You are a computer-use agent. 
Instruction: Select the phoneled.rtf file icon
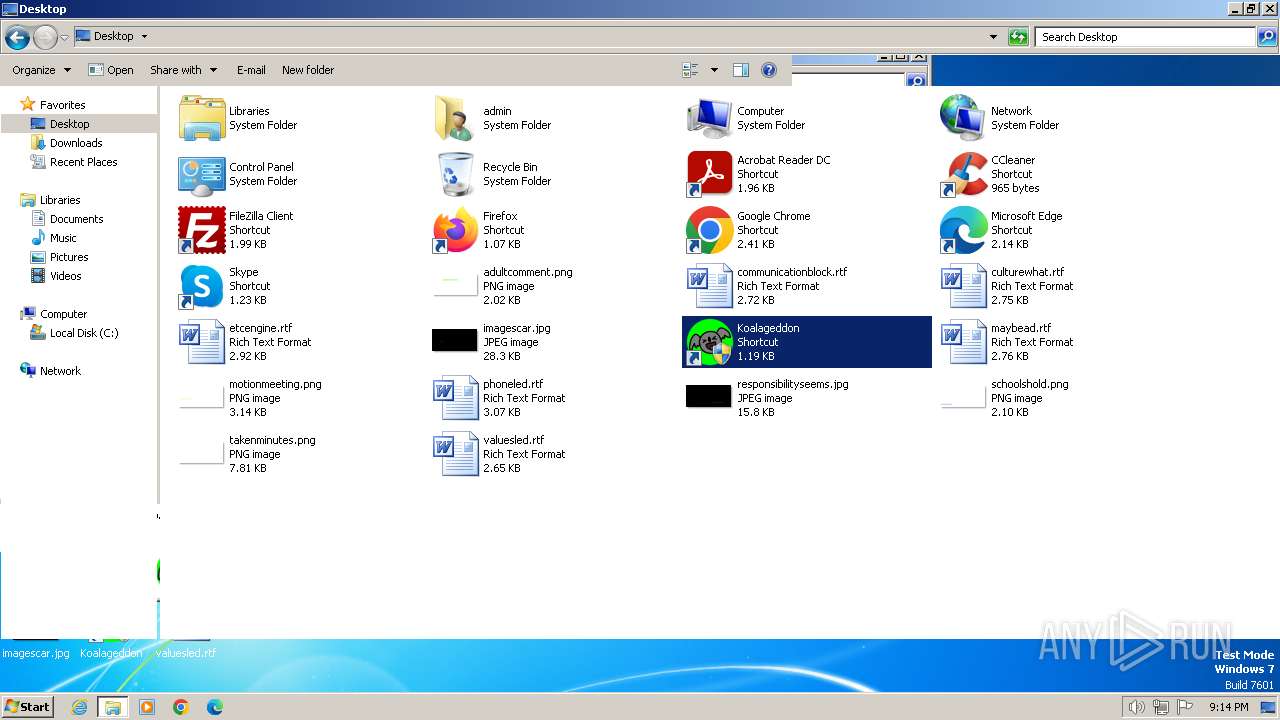click(456, 398)
